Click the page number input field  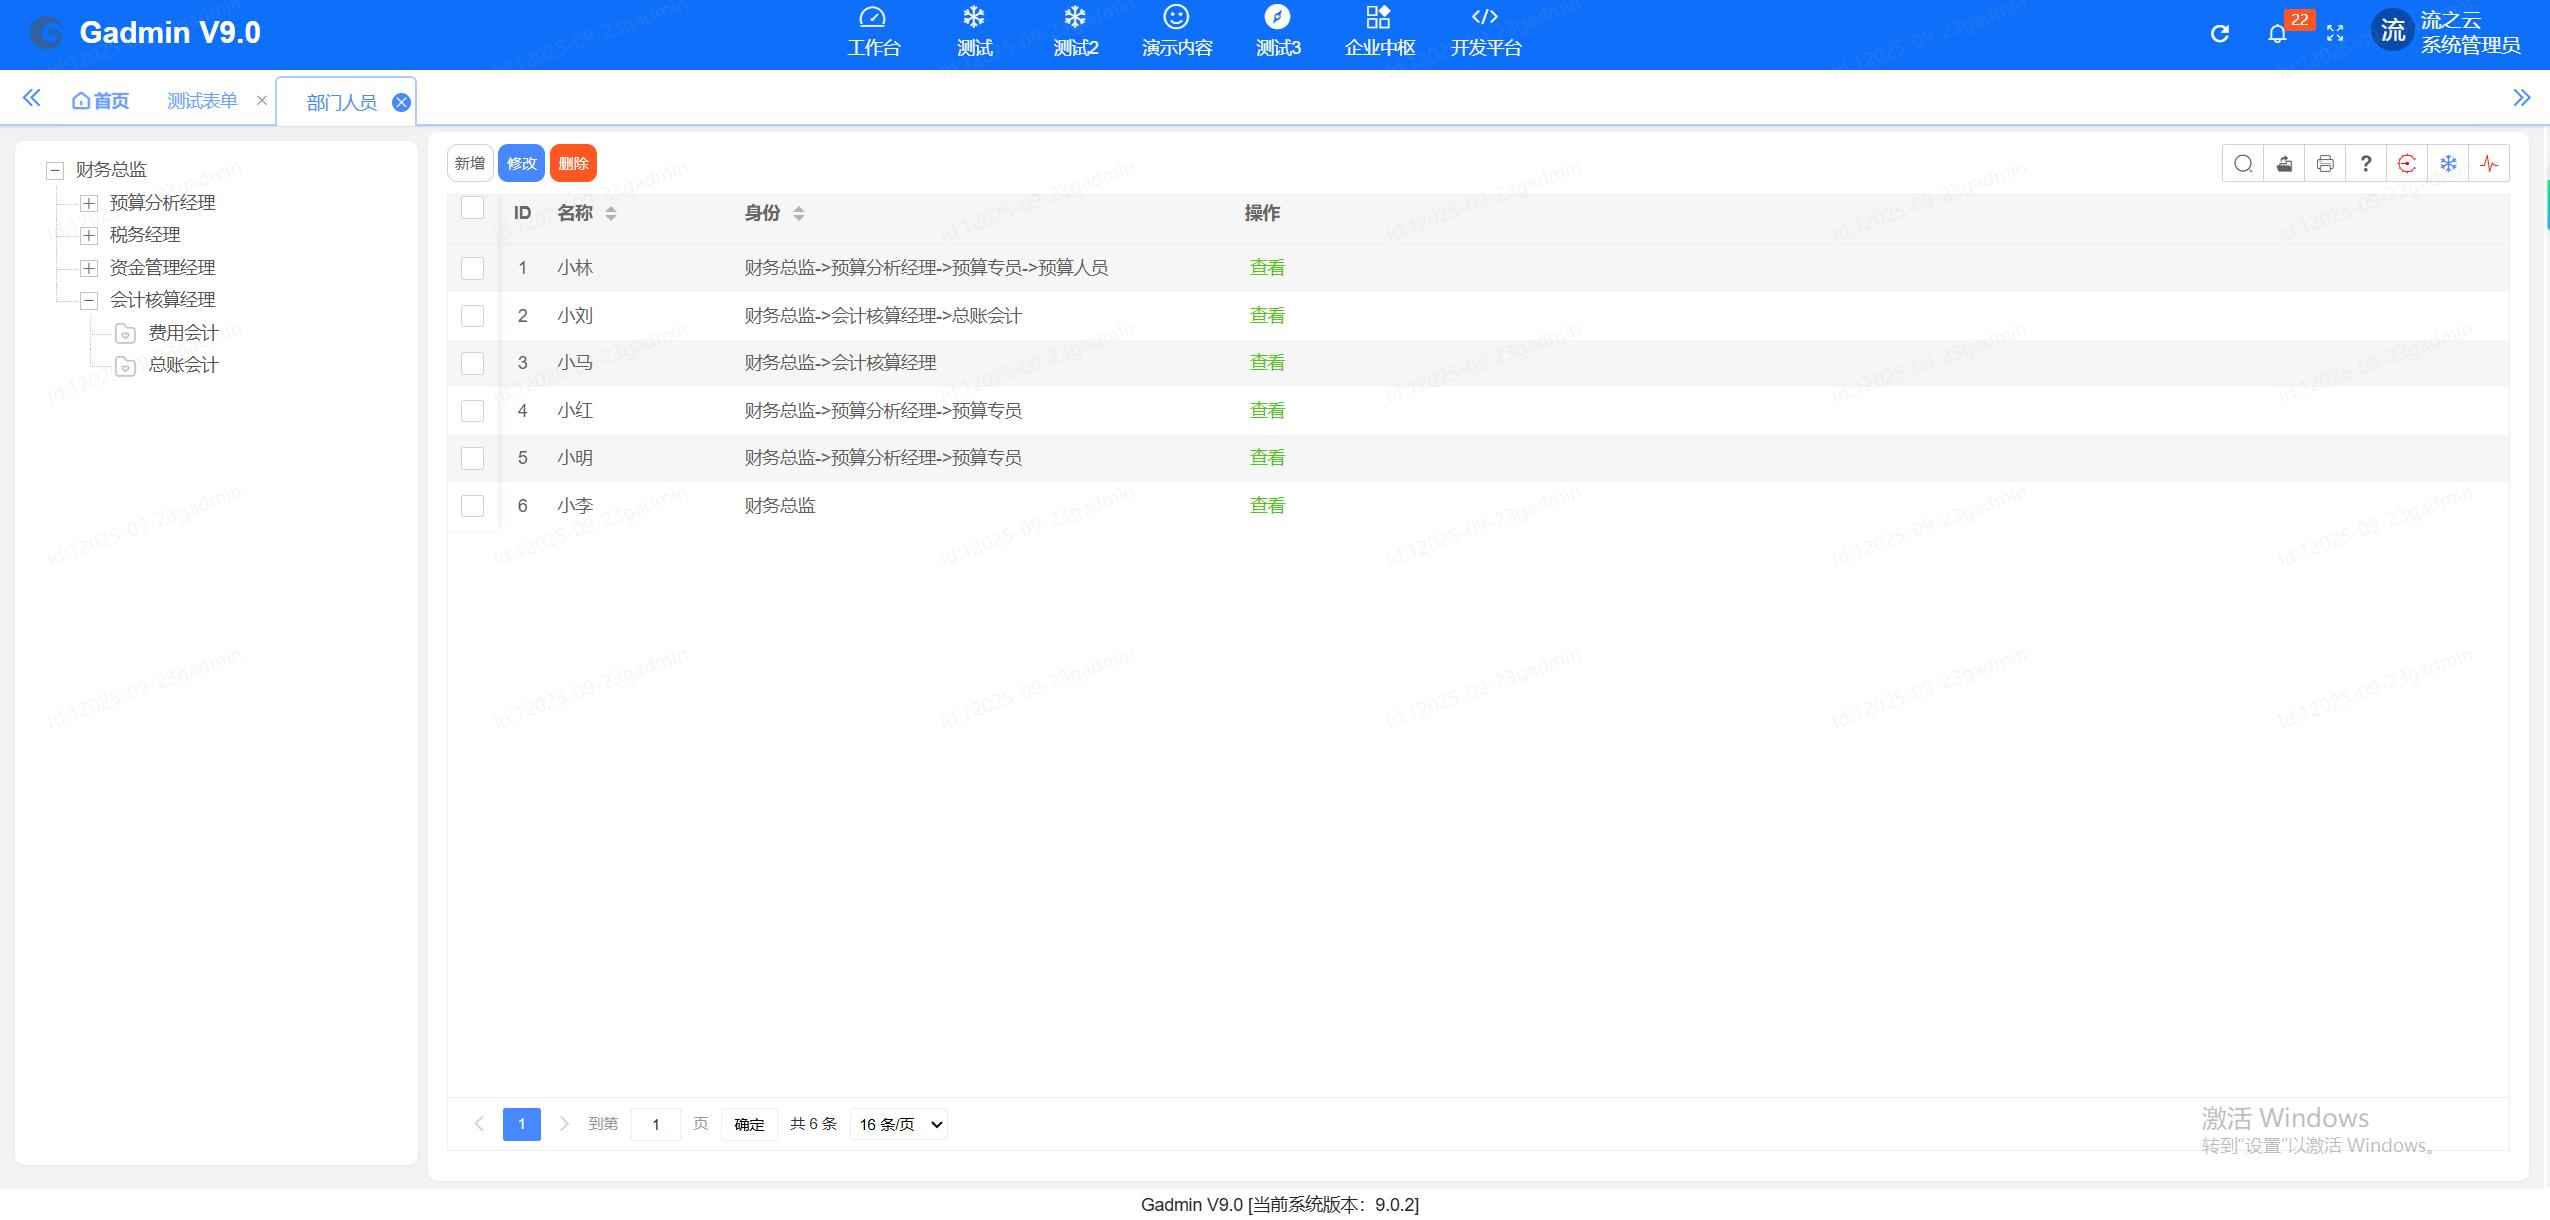tap(656, 1124)
